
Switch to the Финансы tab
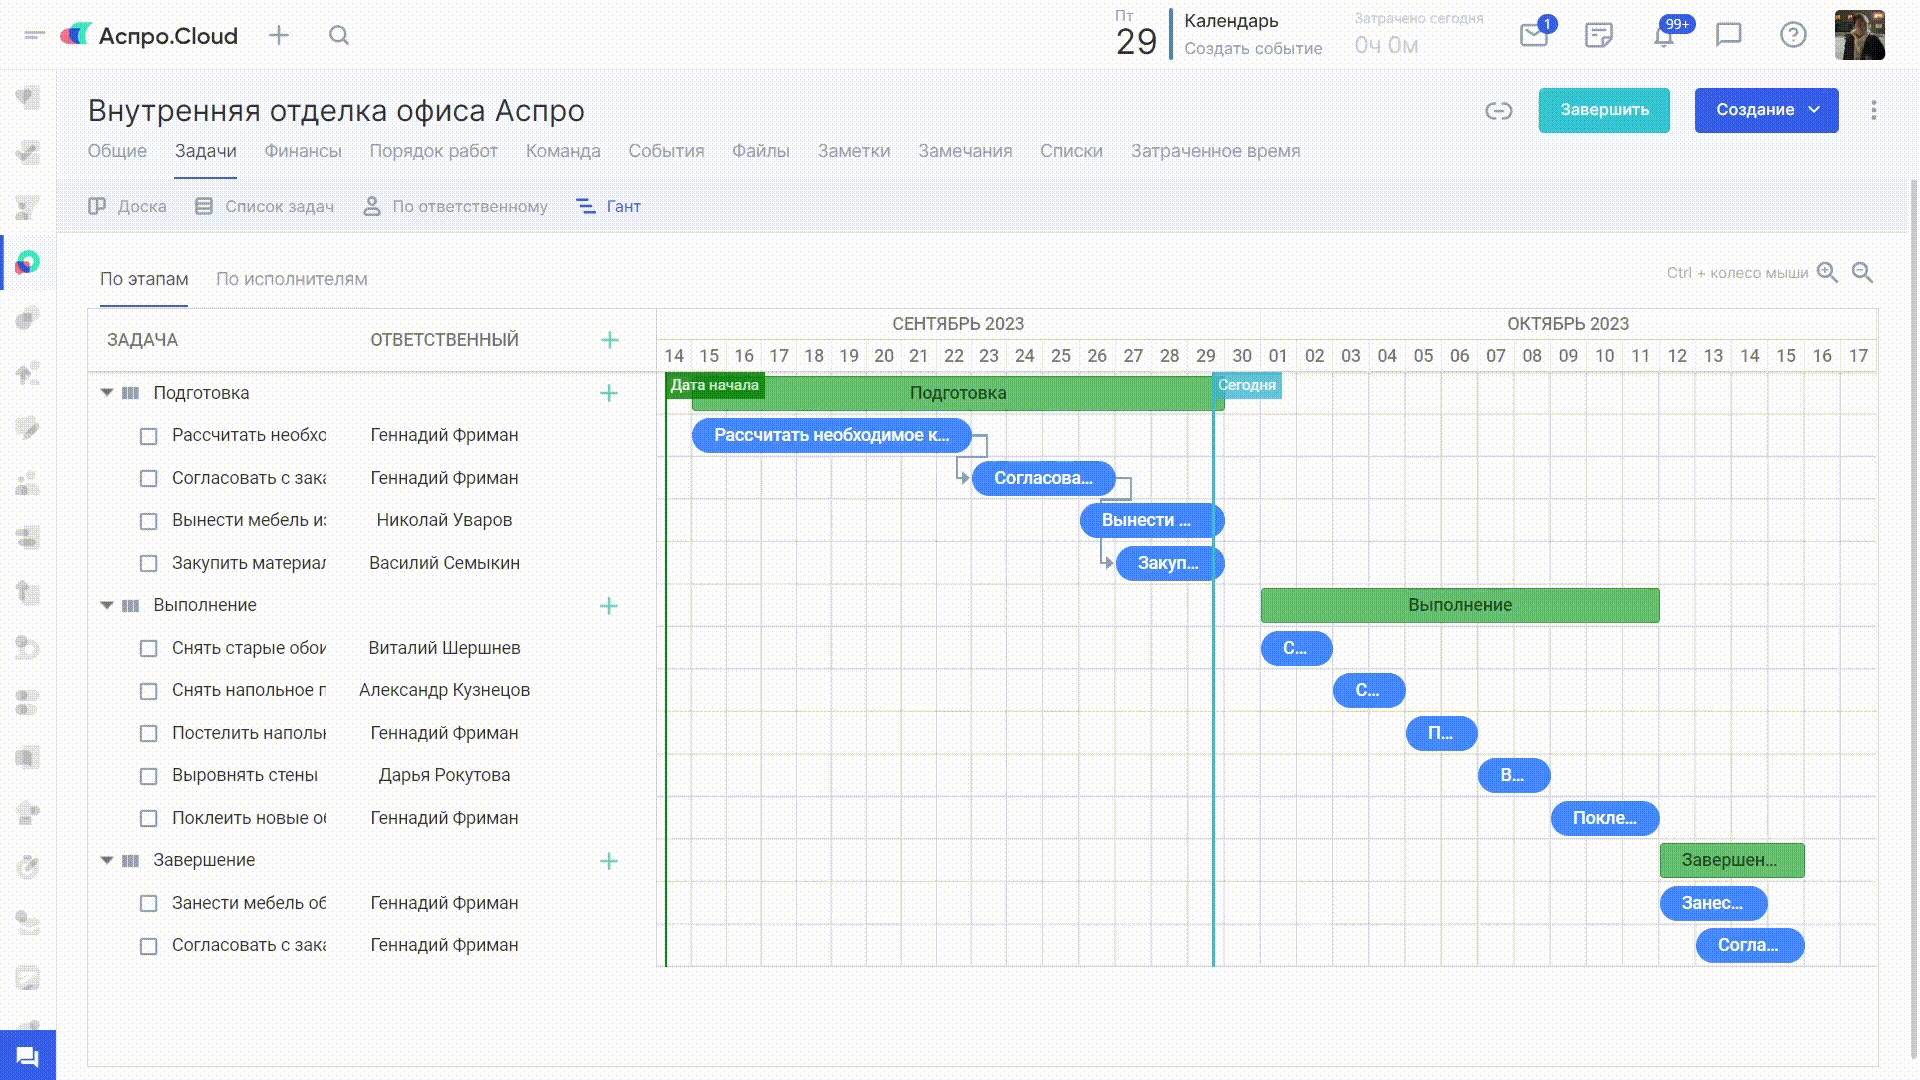[x=302, y=151]
